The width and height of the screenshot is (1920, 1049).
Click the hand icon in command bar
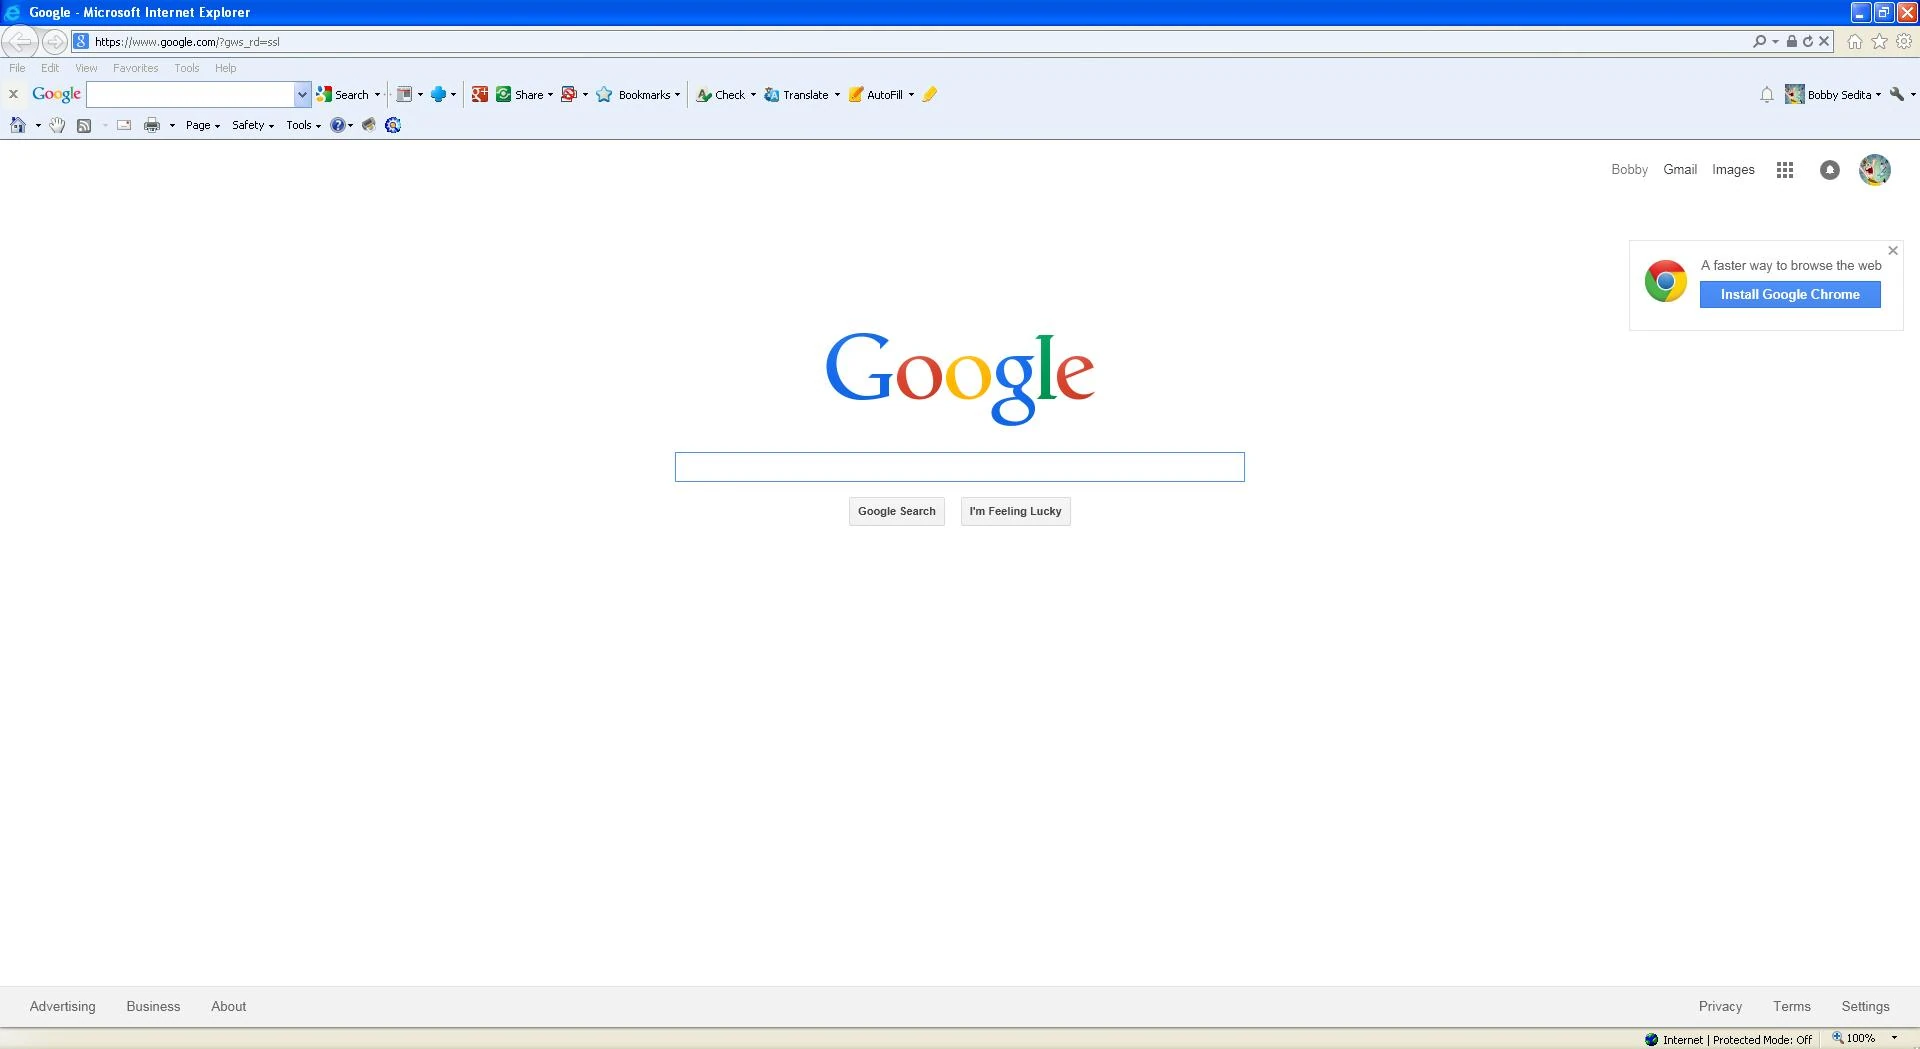(57, 125)
